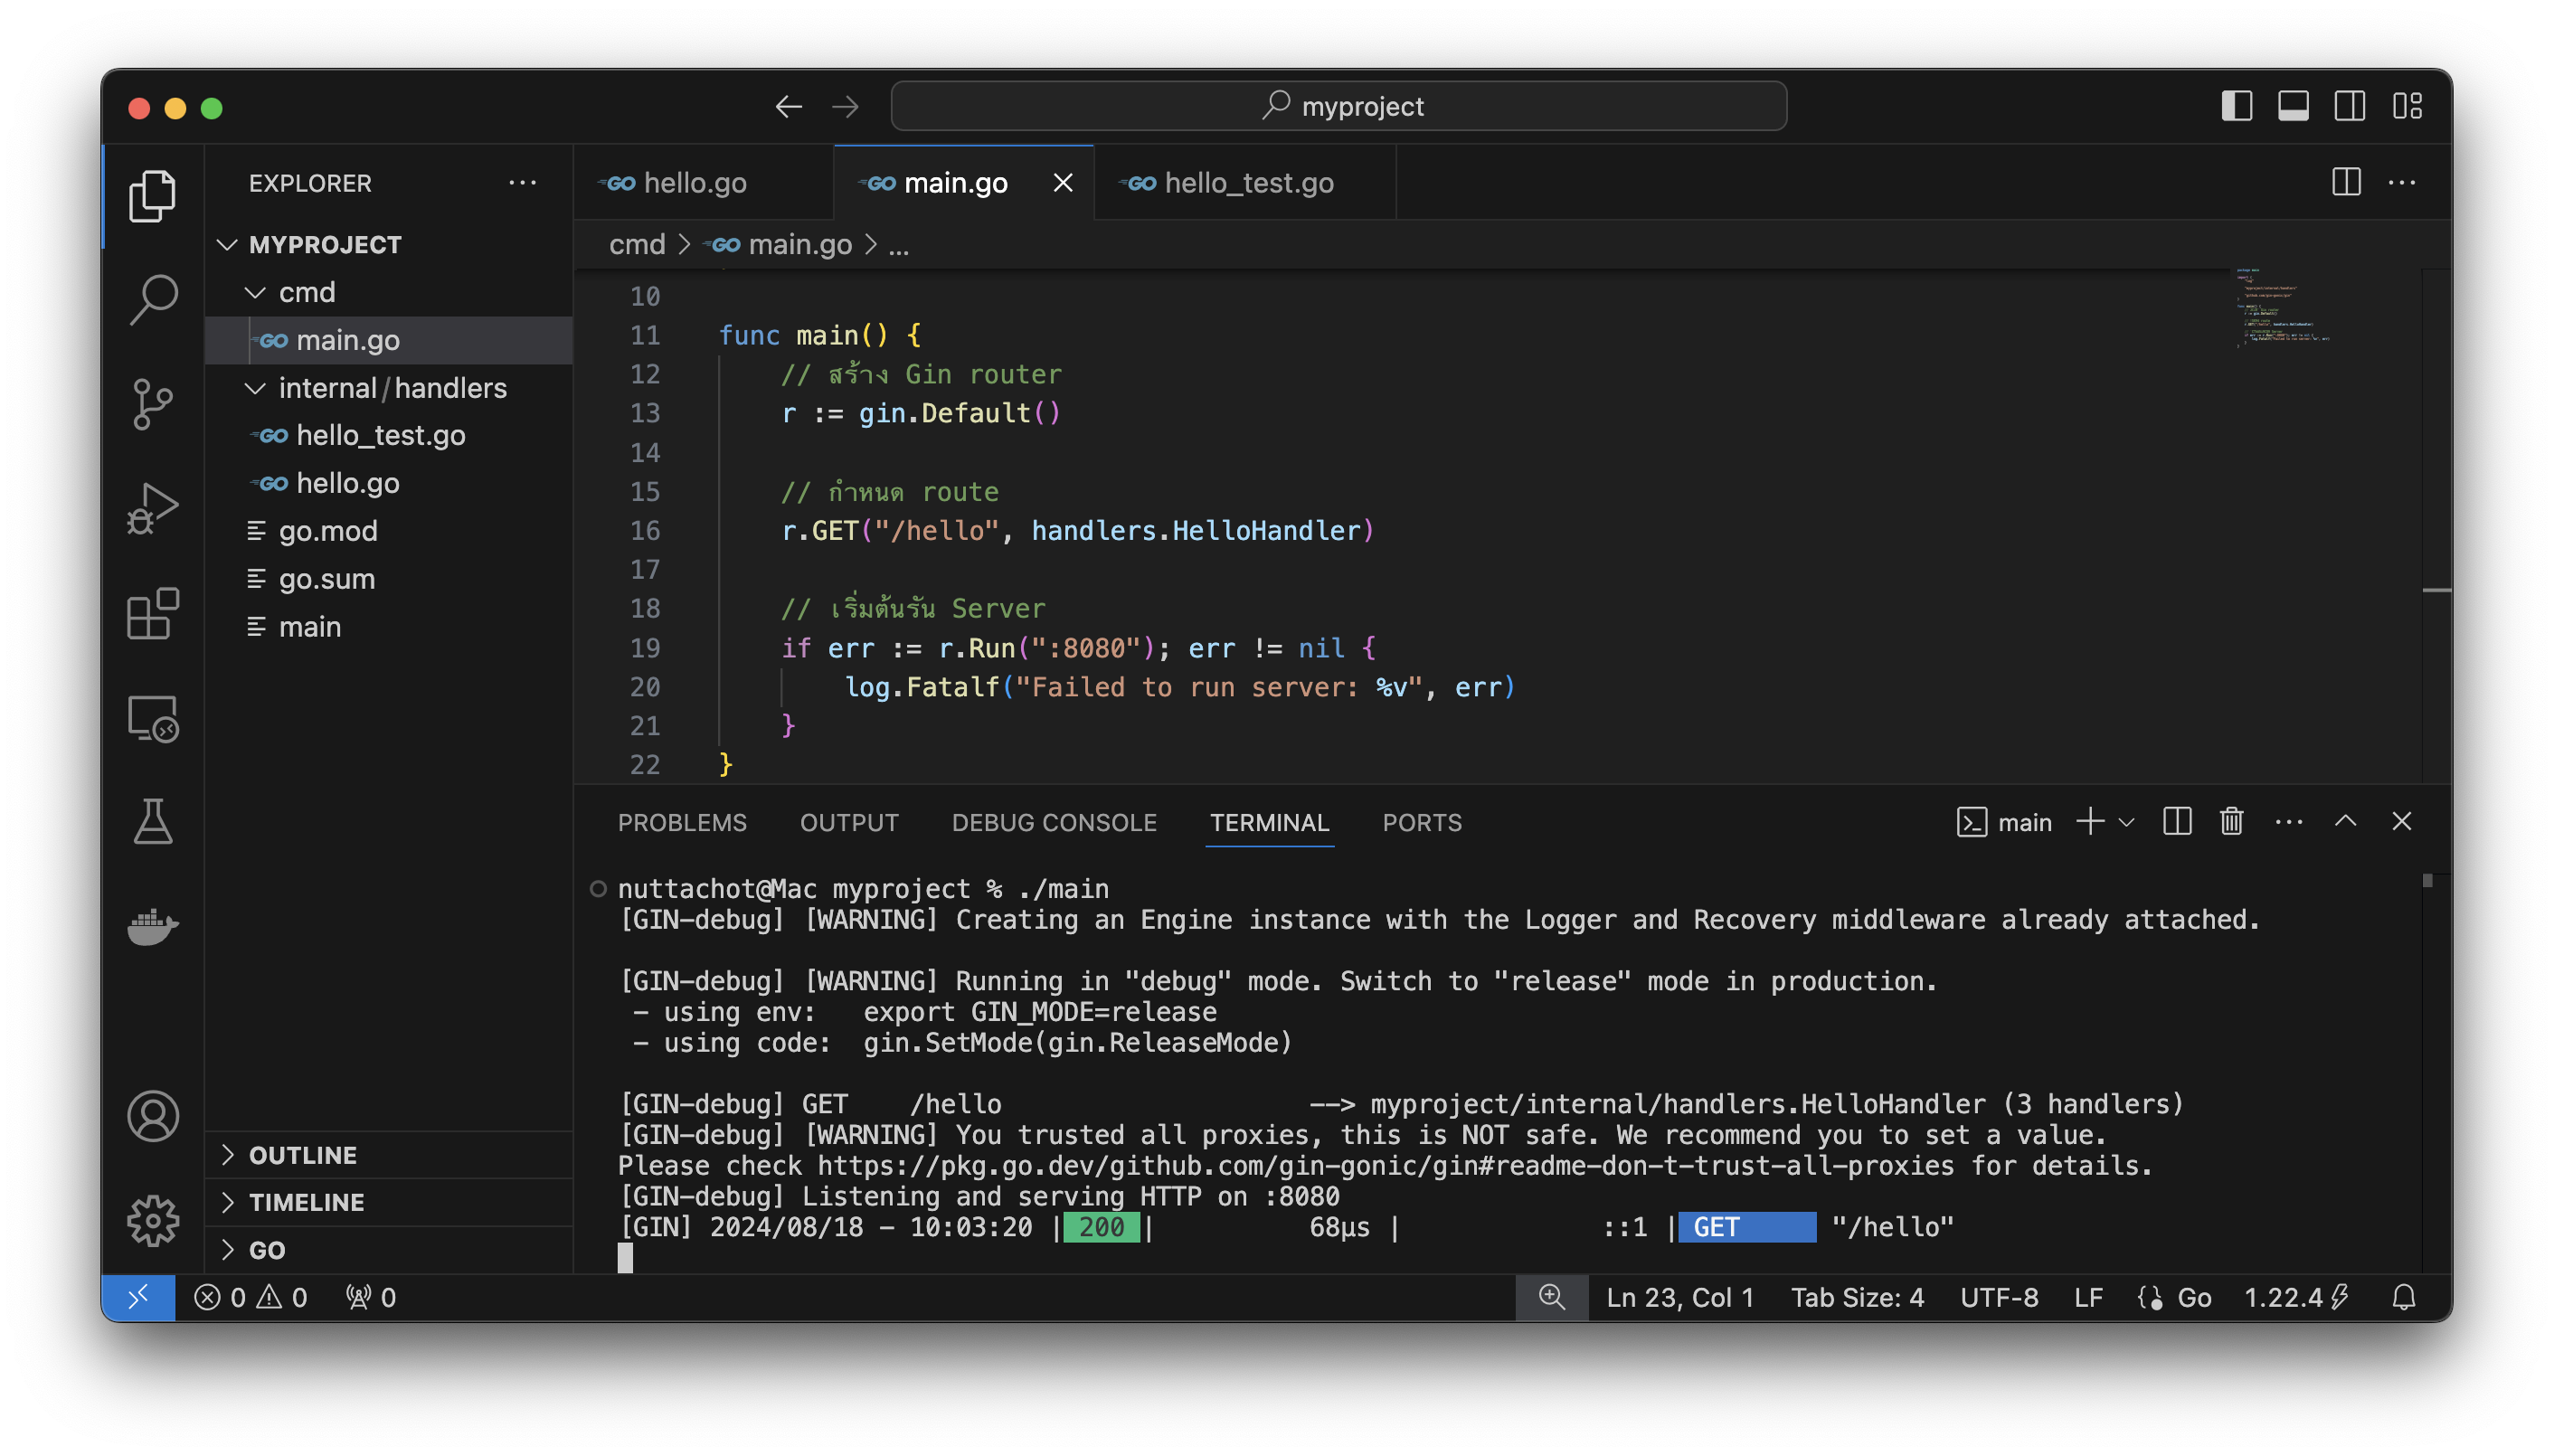The image size is (2554, 1456).
Task: Expand the OUTLINE section
Action: pyautogui.click(x=303, y=1154)
